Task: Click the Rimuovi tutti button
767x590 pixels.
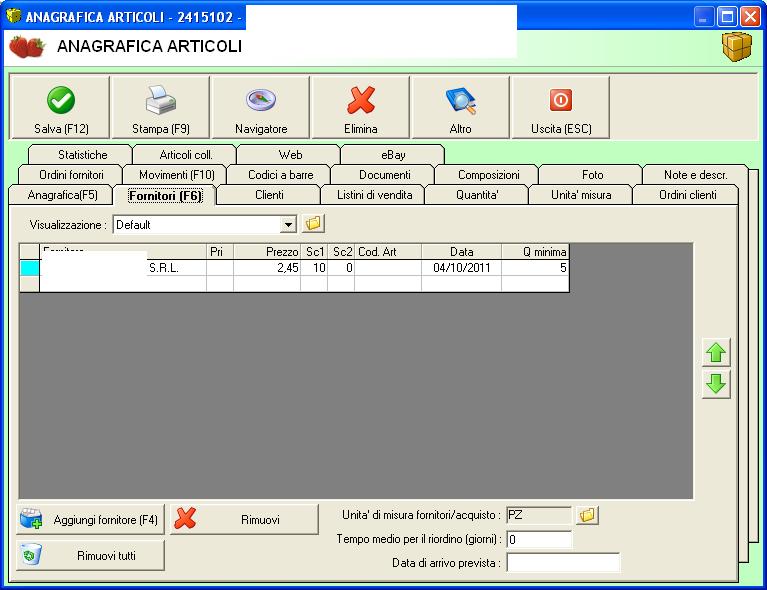Action: (90, 556)
